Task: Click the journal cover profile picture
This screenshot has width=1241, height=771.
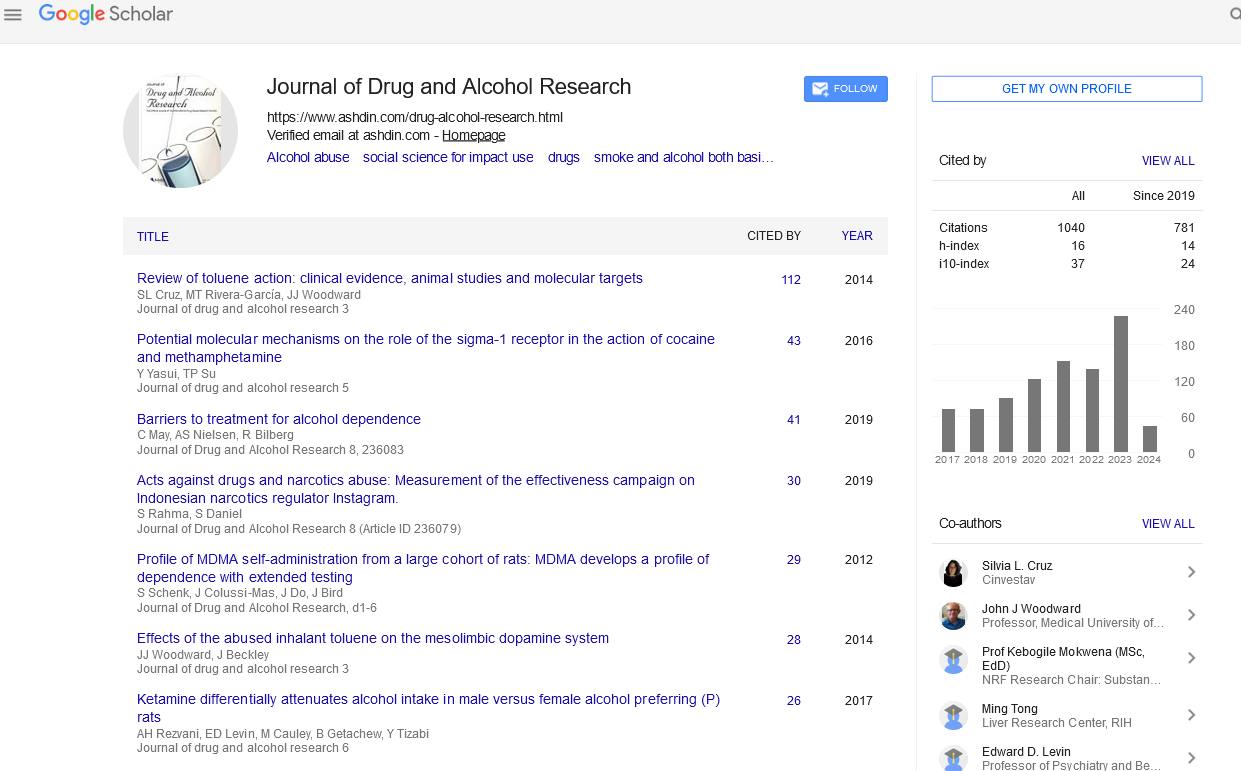Action: point(180,131)
